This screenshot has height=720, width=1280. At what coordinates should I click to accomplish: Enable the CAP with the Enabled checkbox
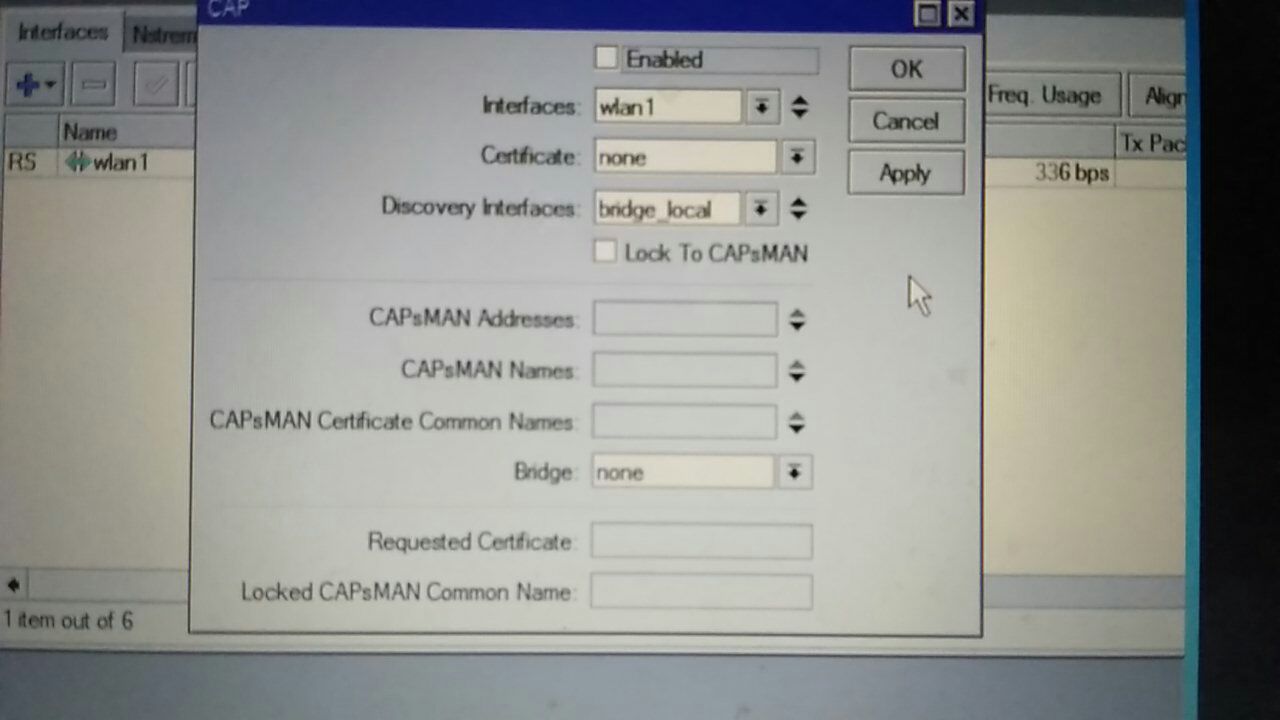[606, 58]
